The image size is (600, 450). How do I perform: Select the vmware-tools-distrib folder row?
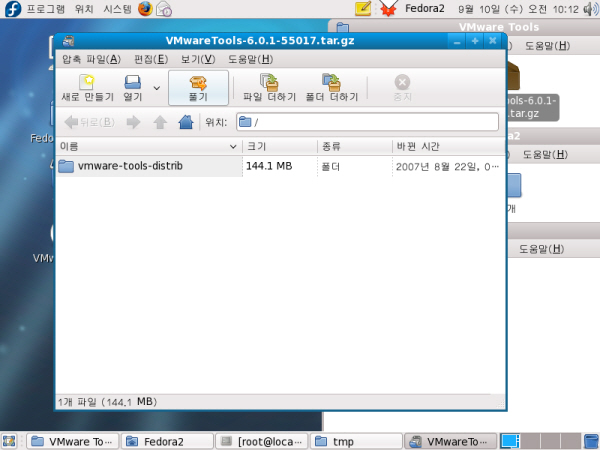coord(281,166)
